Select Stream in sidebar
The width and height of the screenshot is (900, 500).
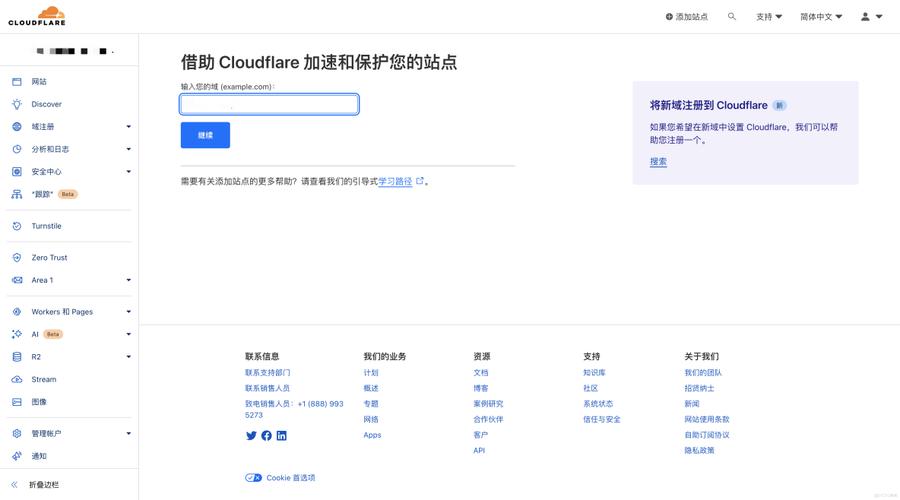44,379
